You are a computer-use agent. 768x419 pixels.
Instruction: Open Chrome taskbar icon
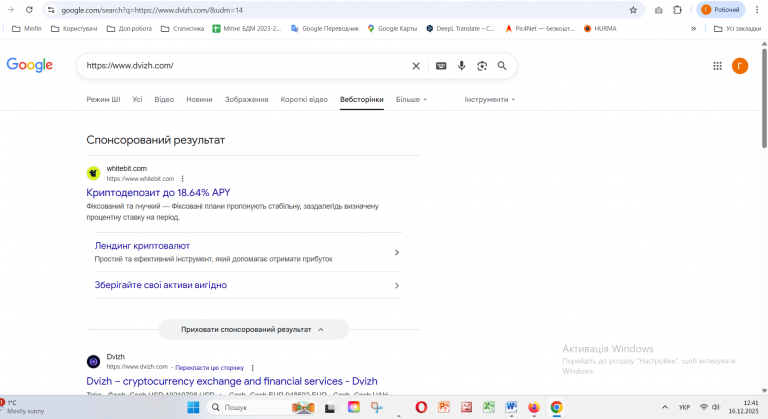[556, 407]
